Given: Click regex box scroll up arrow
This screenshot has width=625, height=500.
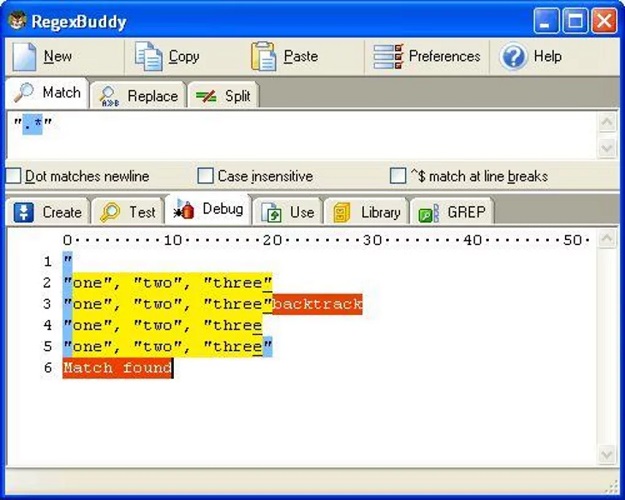Looking at the screenshot, I should 607,122.
